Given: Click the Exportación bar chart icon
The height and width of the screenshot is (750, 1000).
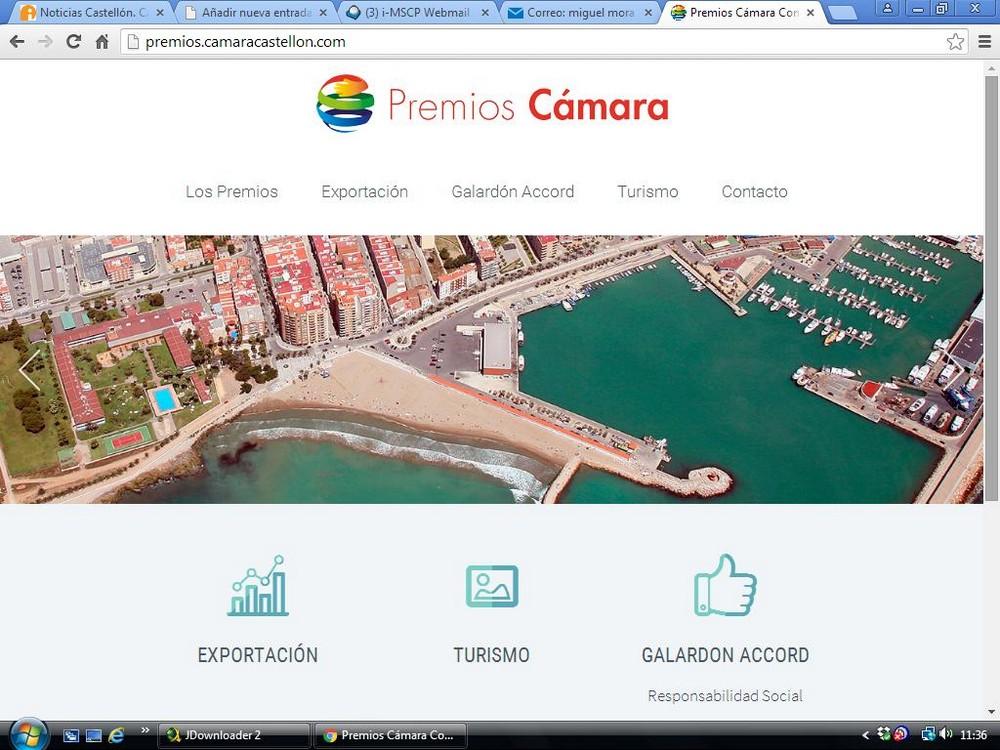Looking at the screenshot, I should 257,586.
